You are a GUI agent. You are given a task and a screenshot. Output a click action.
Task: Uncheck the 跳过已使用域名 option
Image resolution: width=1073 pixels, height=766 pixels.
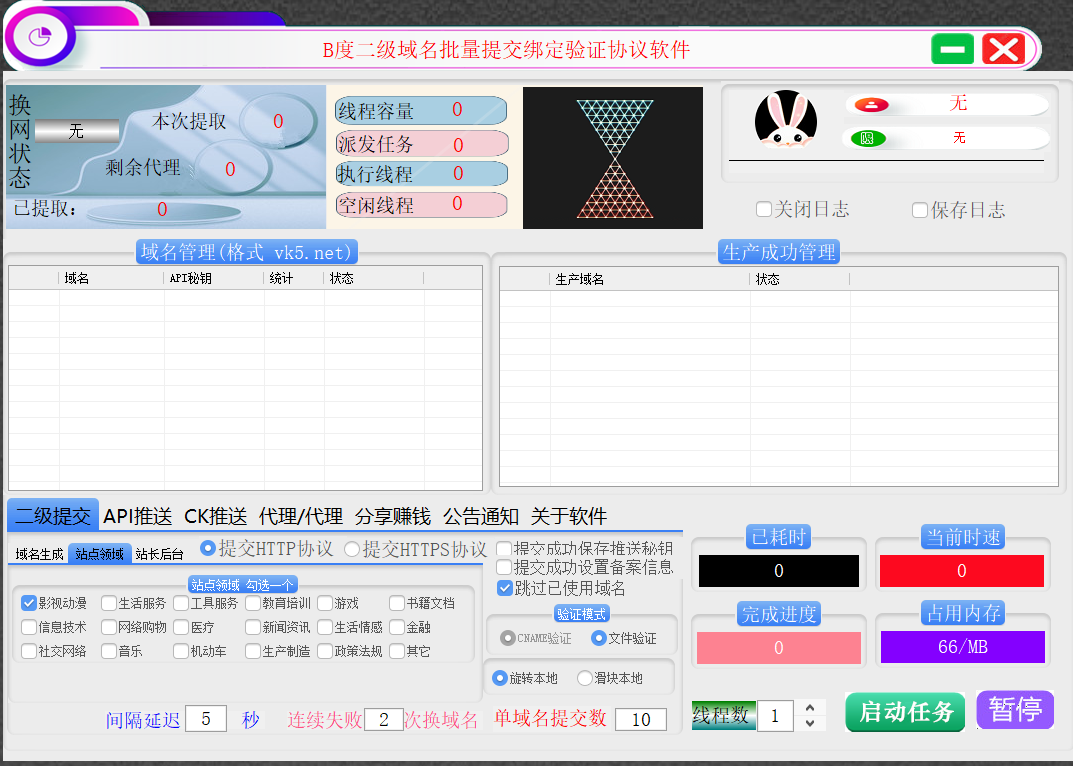(505, 588)
